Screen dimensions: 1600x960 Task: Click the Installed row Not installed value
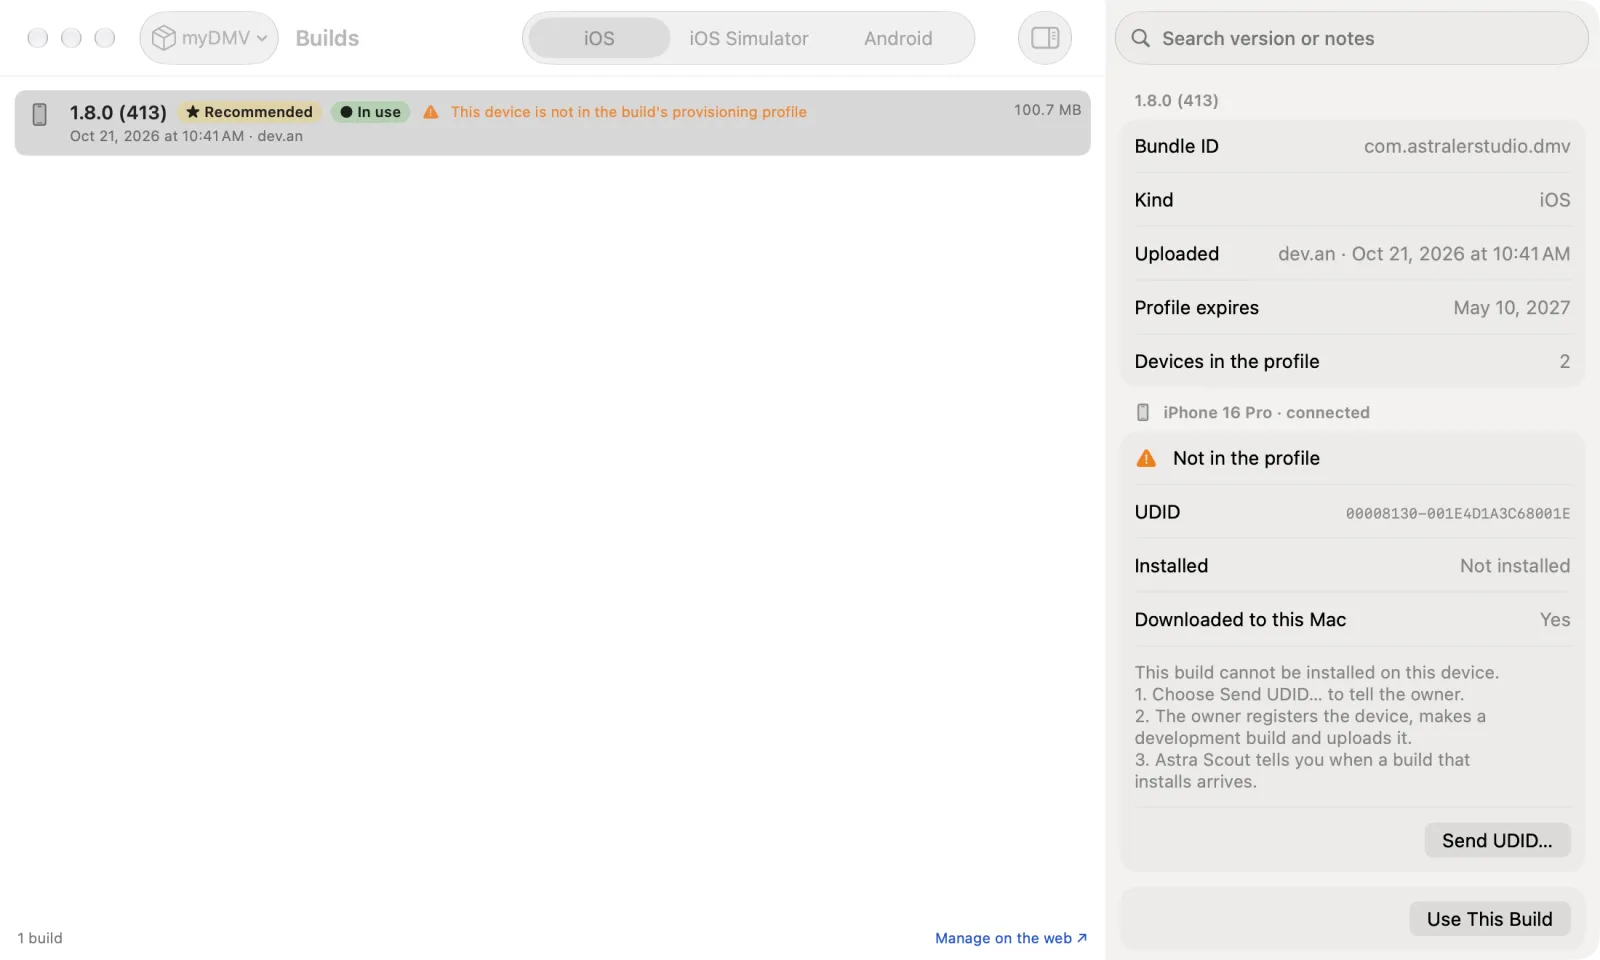click(1514, 566)
